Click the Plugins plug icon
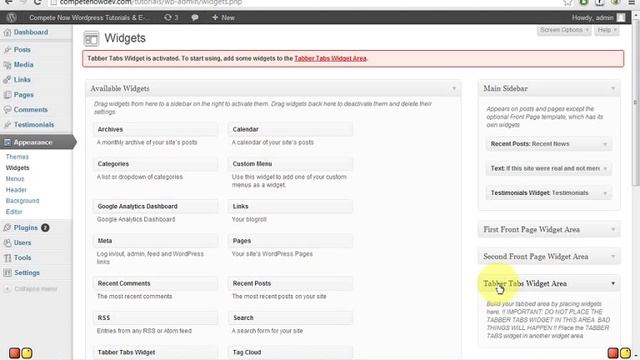Viewport: 640px width, 360px height. point(7,228)
